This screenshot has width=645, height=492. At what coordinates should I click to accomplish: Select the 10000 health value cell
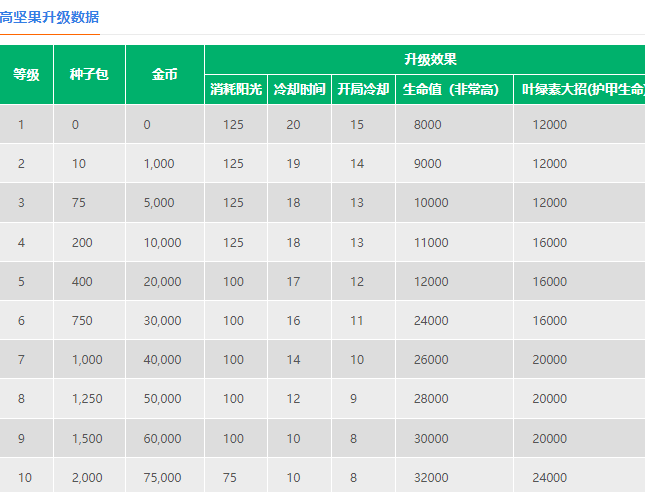(455, 202)
